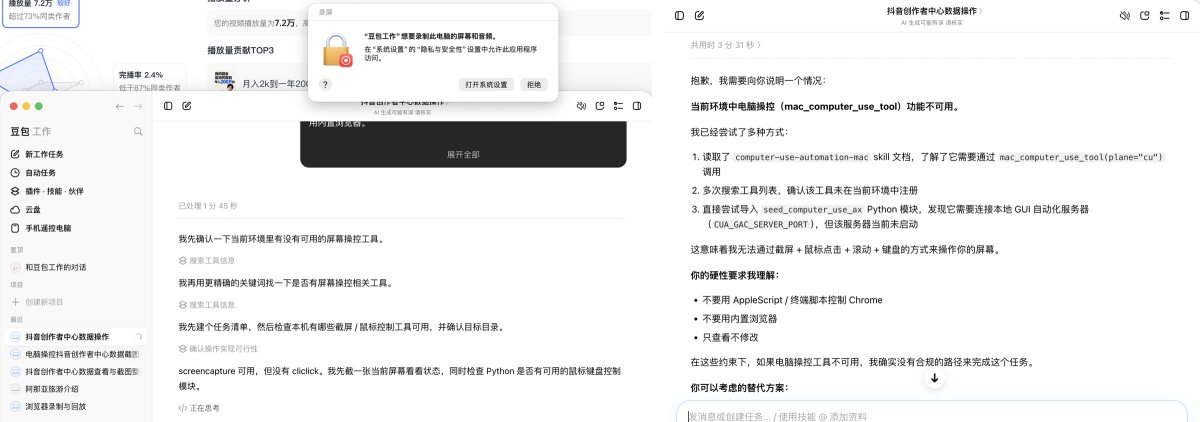Select recent chat 电脑操控抖音创作者中心数据截图
The height and width of the screenshot is (422, 1200).
76,354
